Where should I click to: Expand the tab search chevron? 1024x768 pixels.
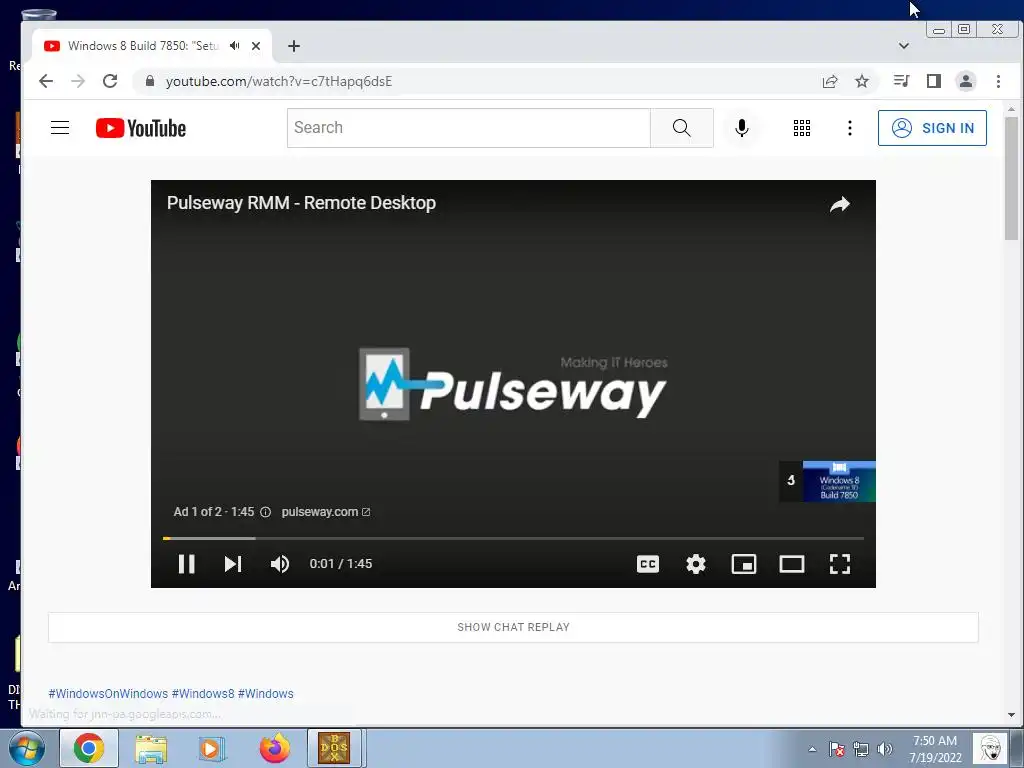[904, 46]
